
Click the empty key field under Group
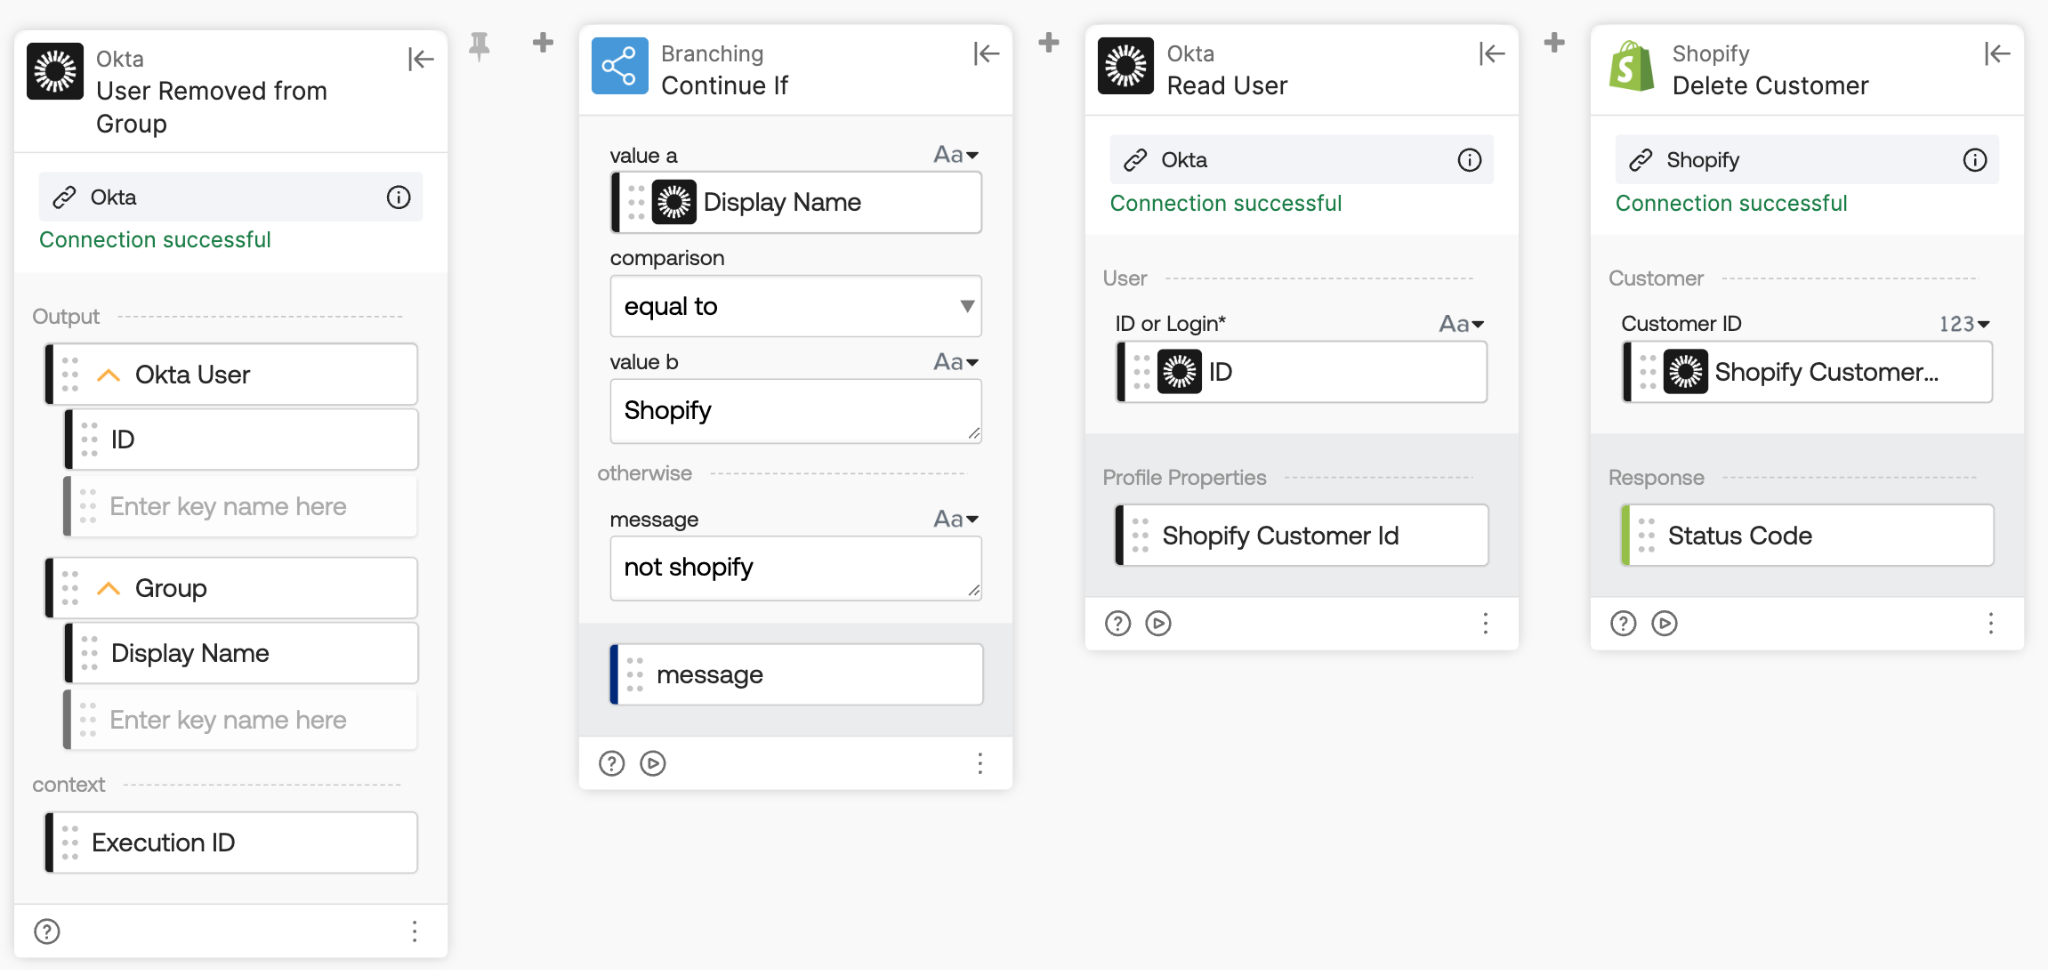(241, 720)
